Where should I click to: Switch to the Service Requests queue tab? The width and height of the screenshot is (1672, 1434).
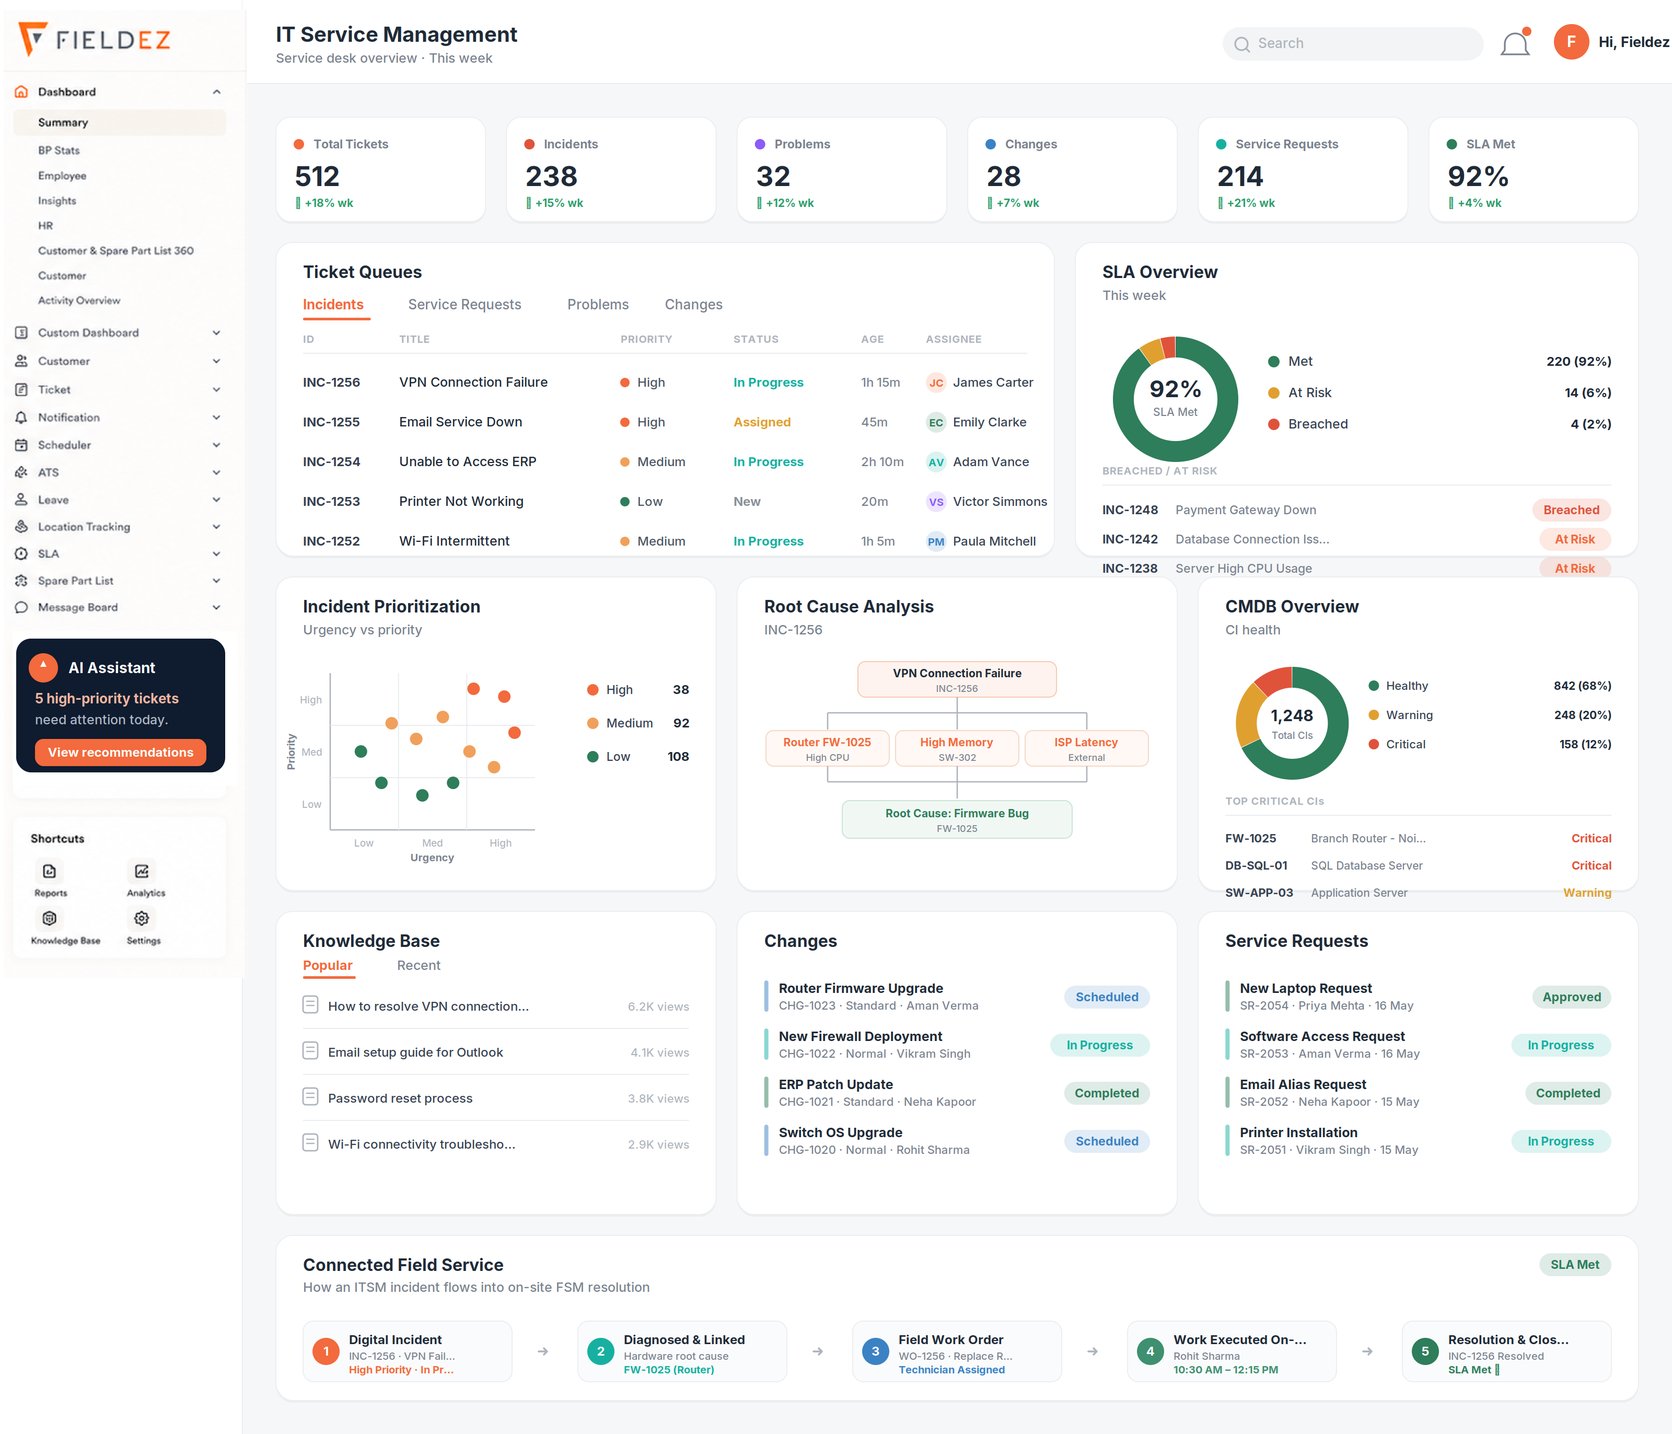tap(464, 305)
